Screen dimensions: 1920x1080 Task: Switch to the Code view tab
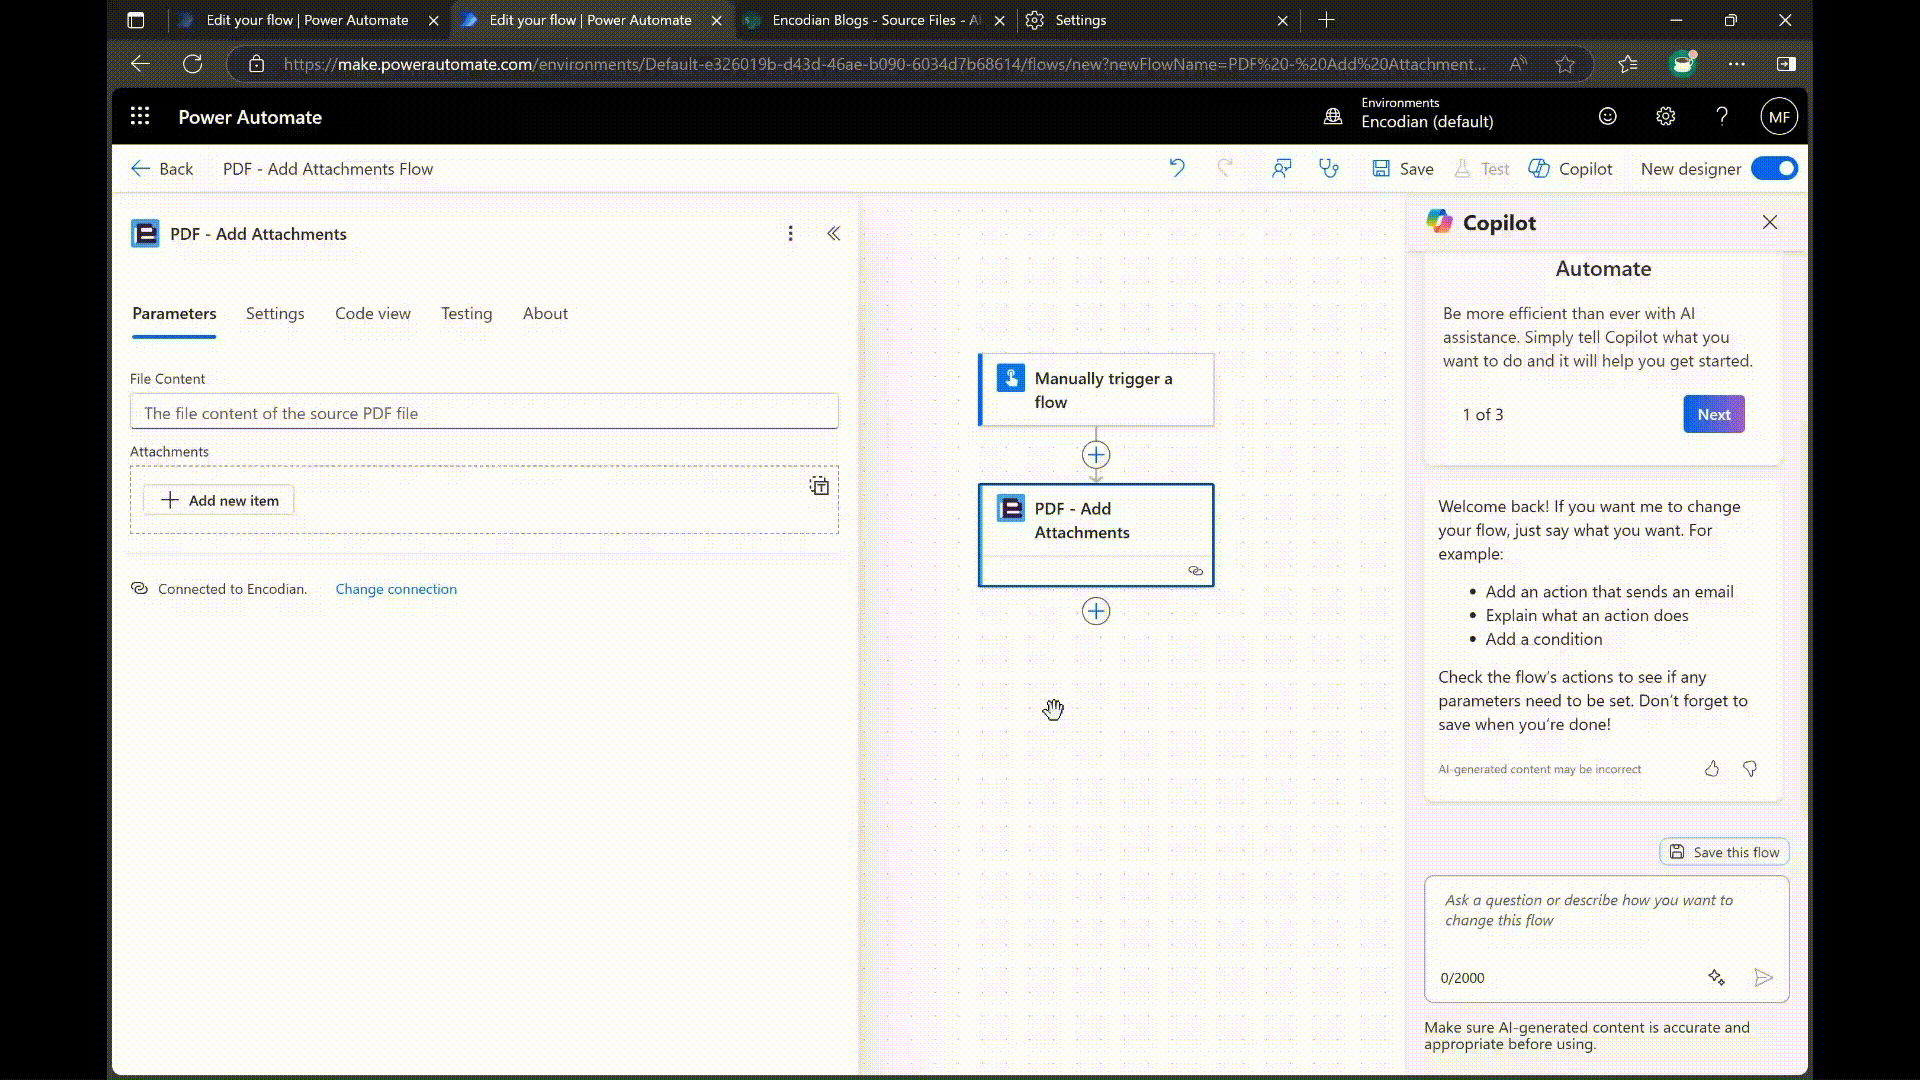[x=372, y=313]
